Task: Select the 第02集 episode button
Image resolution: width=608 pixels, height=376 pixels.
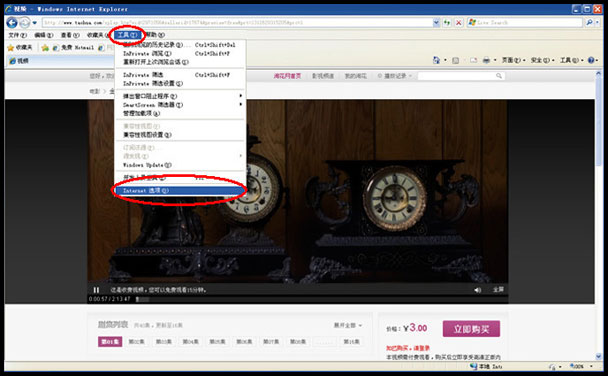Action: (x=136, y=342)
